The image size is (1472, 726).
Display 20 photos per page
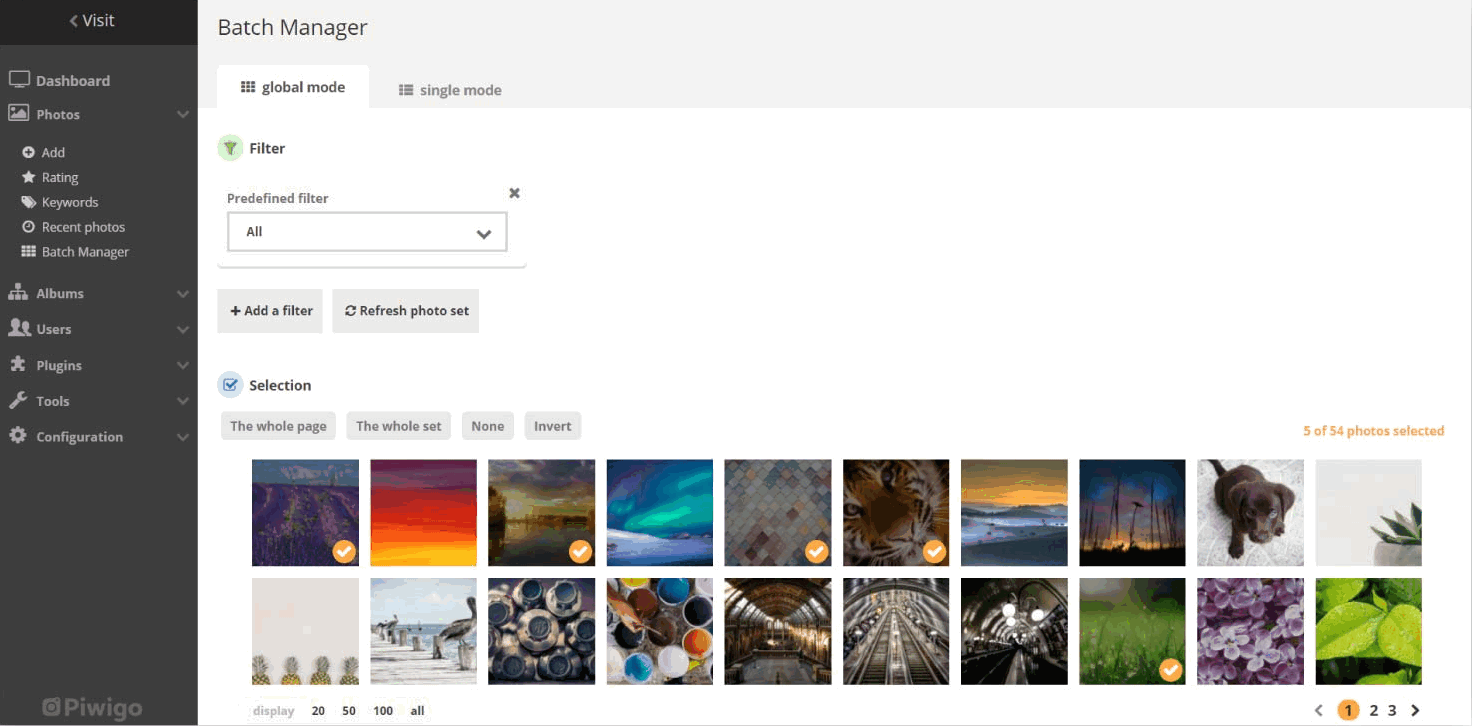(318, 711)
